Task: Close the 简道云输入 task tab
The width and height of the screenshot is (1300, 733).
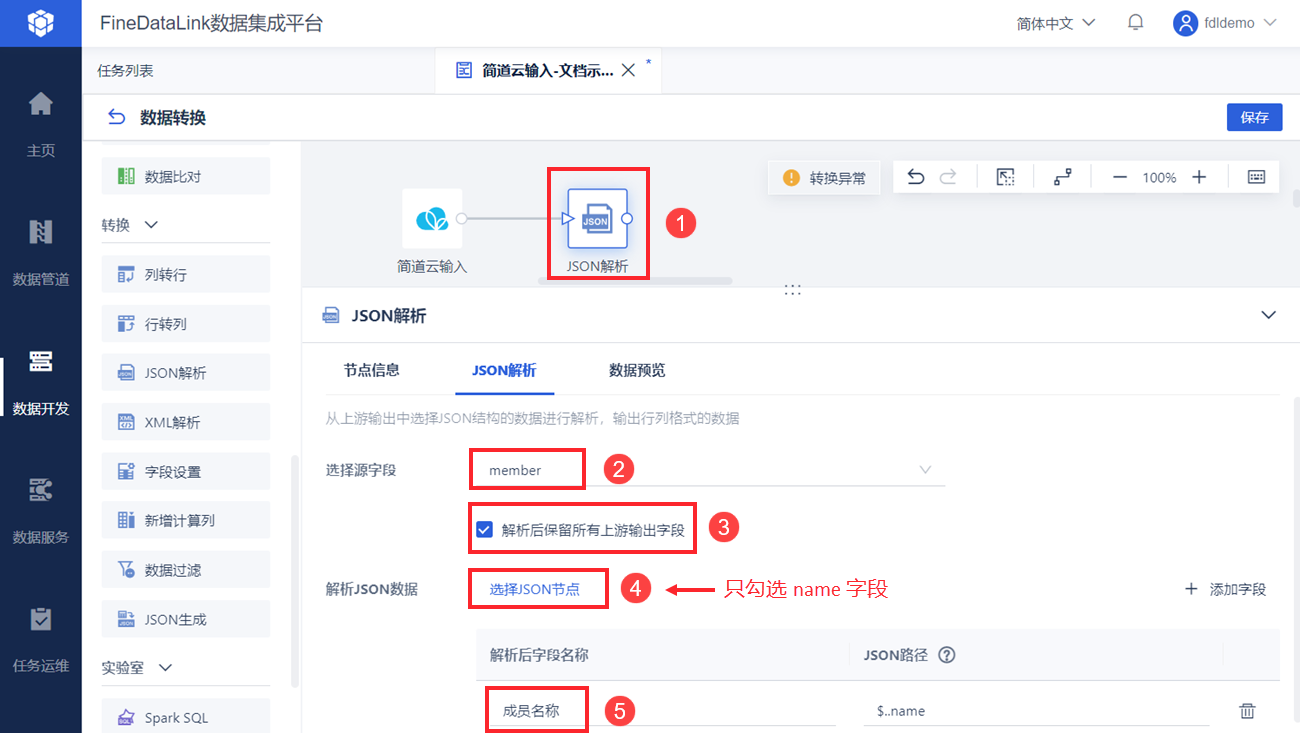Action: [x=629, y=70]
